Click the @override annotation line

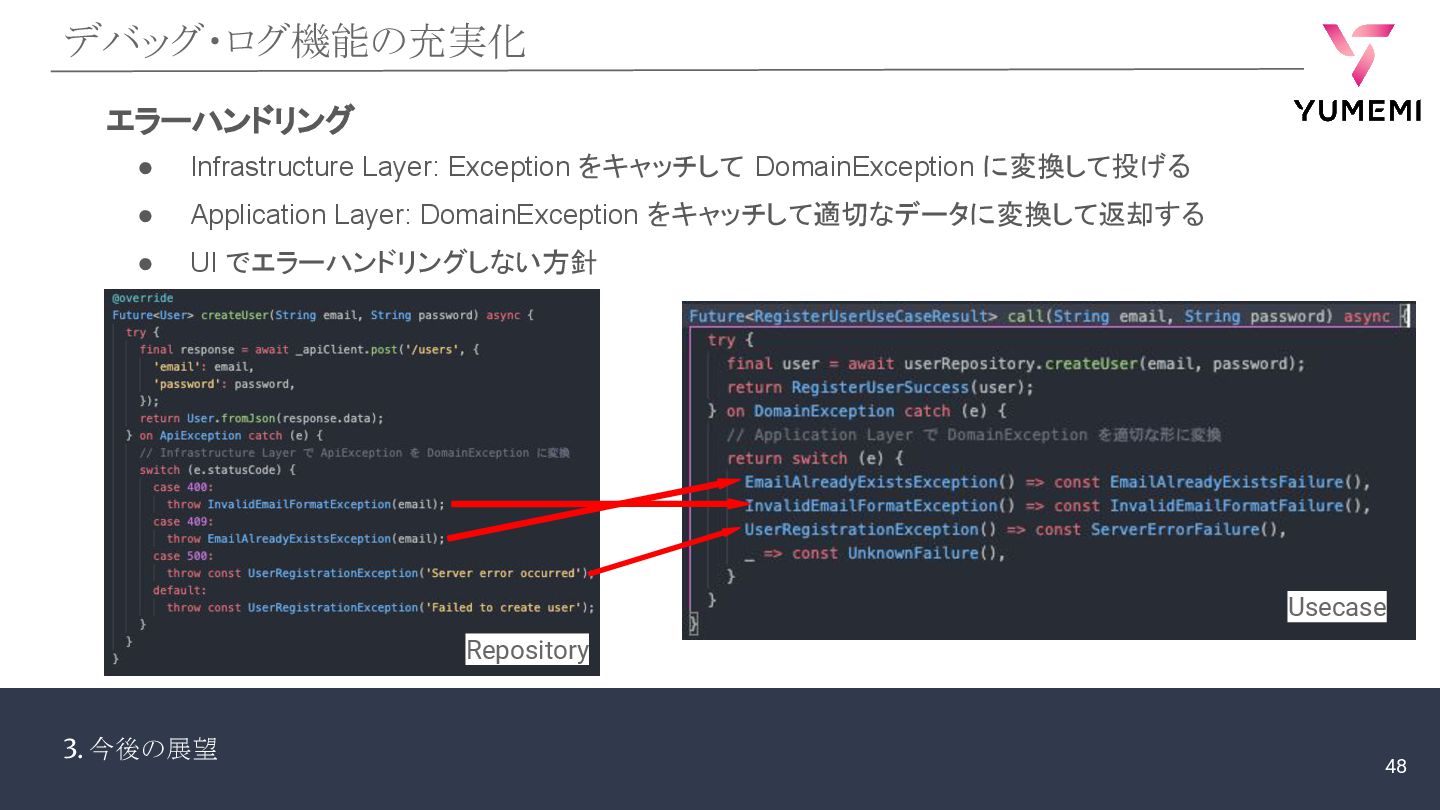coord(142,298)
